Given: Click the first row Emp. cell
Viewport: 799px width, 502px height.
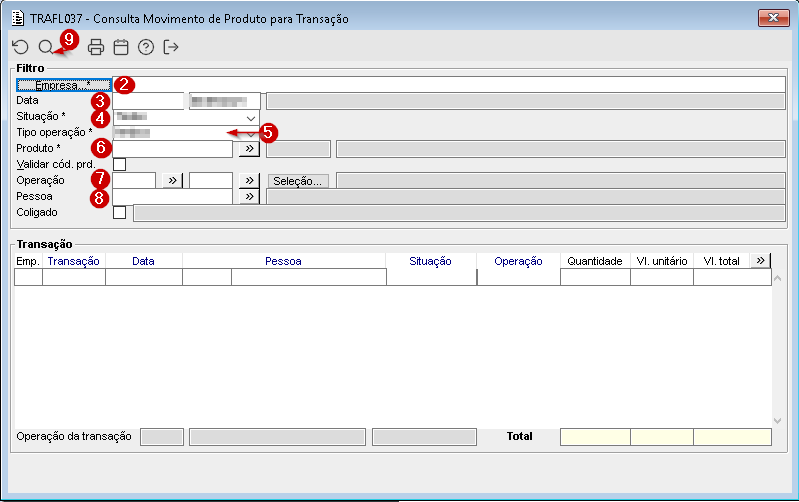Looking at the screenshot, I should [x=29, y=277].
